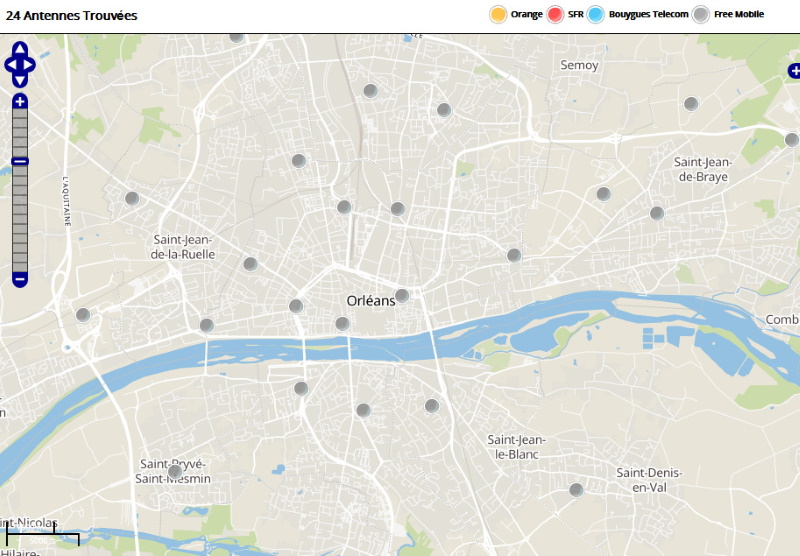Zoom in with the plus button

click(20, 101)
